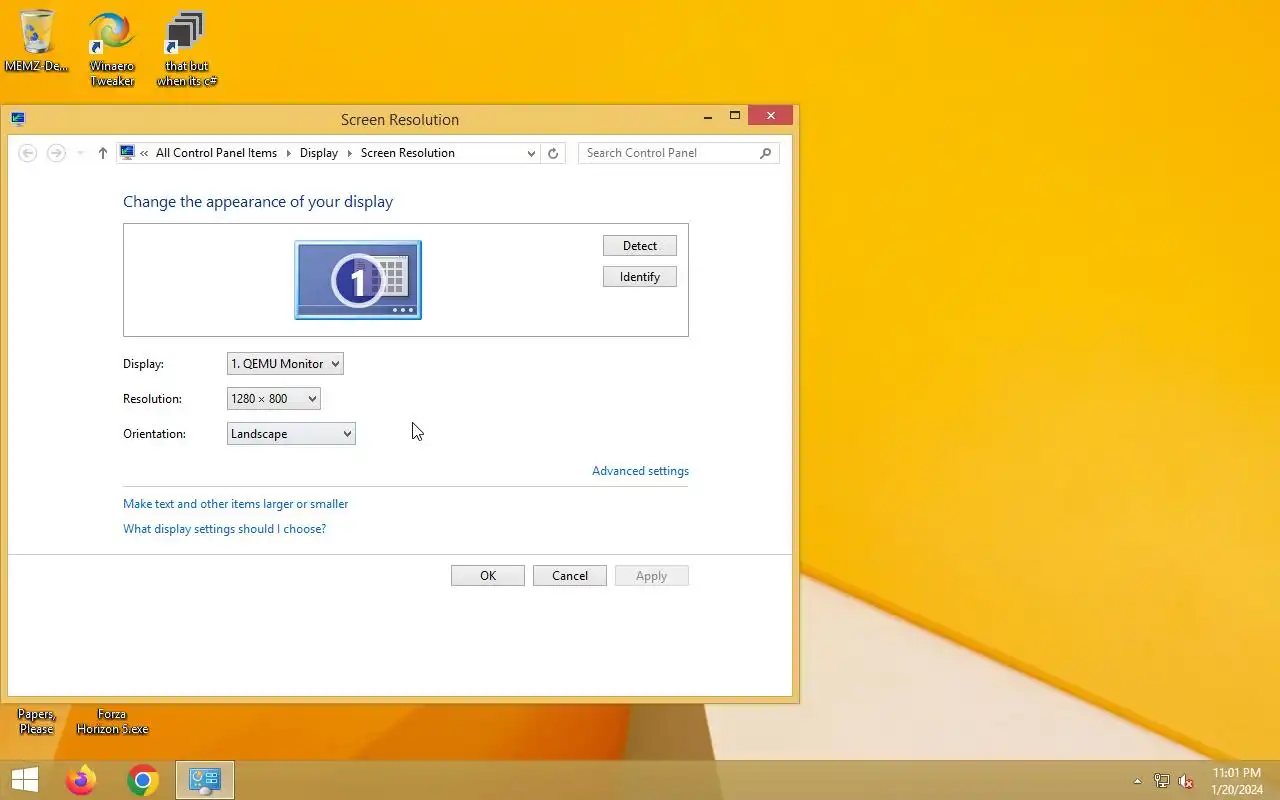Click the Screen Resolution window title icon
Viewport: 1280px width, 800px height.
(18, 119)
